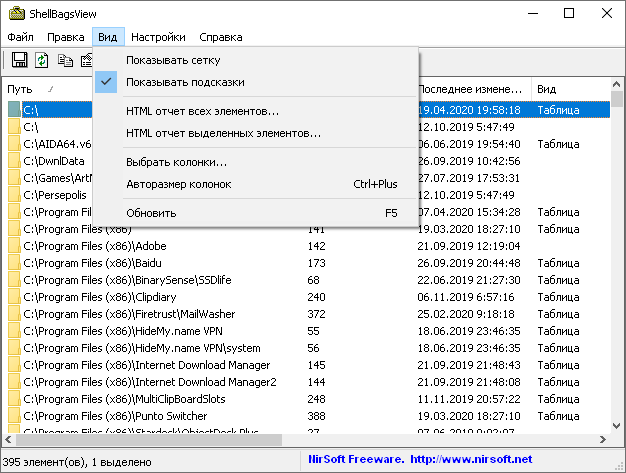Select row 'C:\Program Files (x86)\Baidu'
The height and width of the screenshot is (473, 626).
(307, 263)
